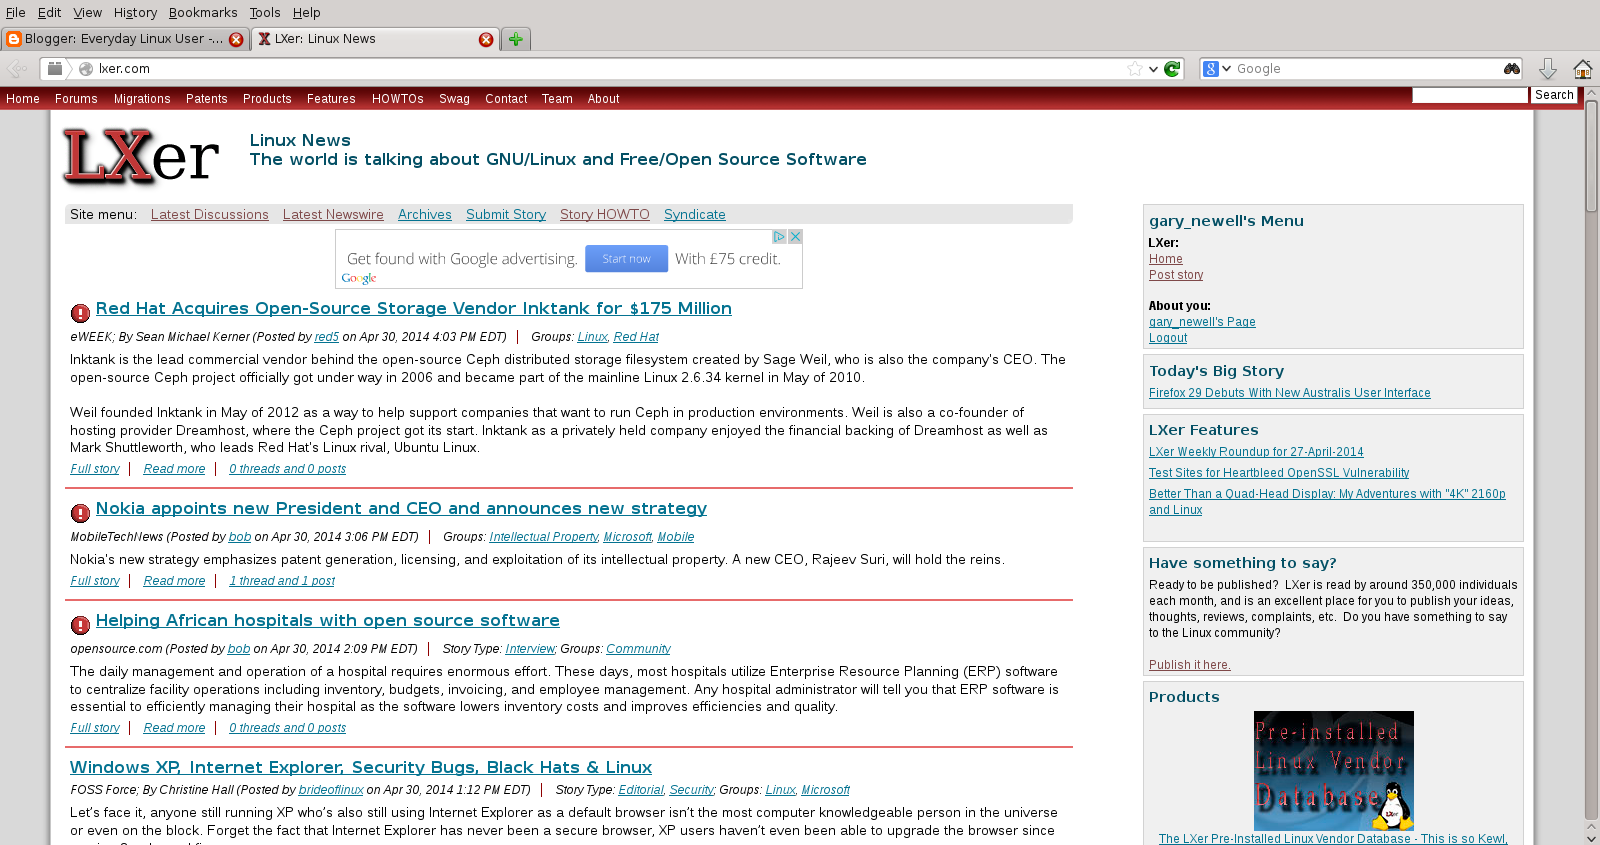Select the LXer: Linux News tab
Screen dimensions: 1600x845
pos(375,39)
